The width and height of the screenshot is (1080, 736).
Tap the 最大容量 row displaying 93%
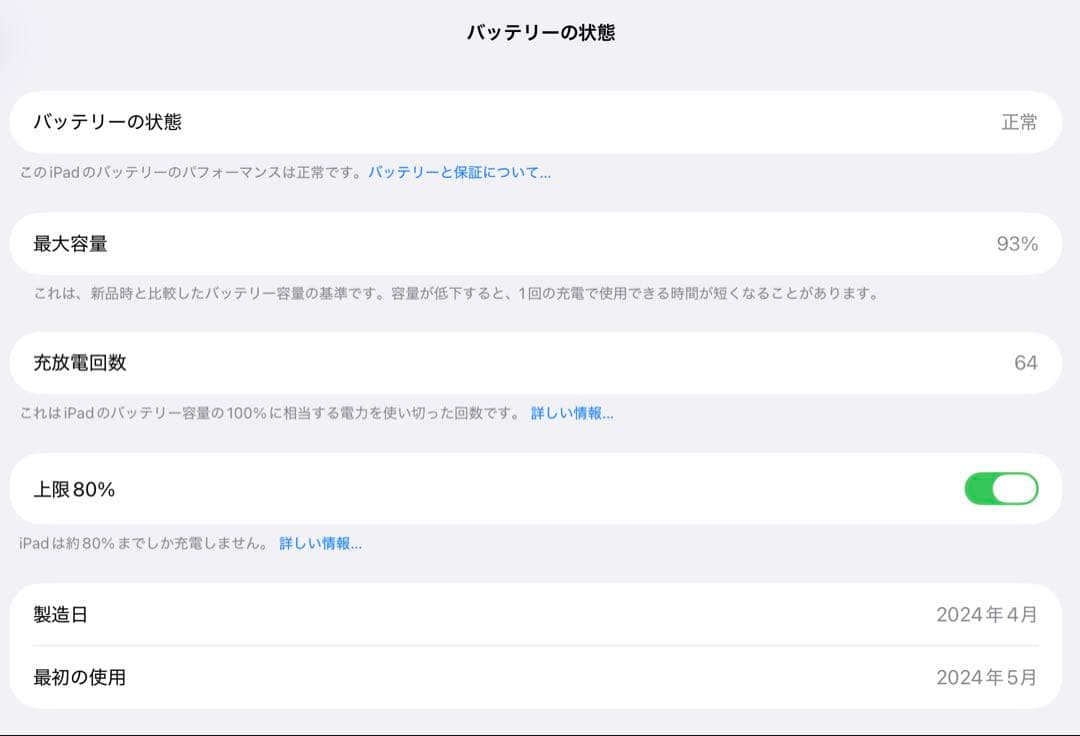tap(540, 243)
